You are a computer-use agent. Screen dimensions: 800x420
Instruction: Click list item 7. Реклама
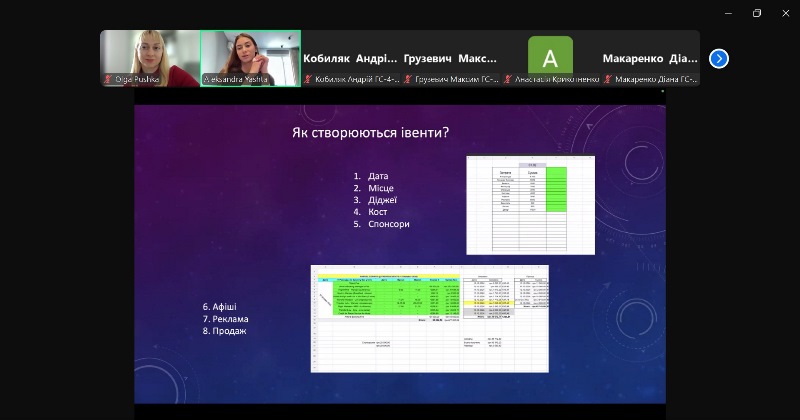coord(226,319)
